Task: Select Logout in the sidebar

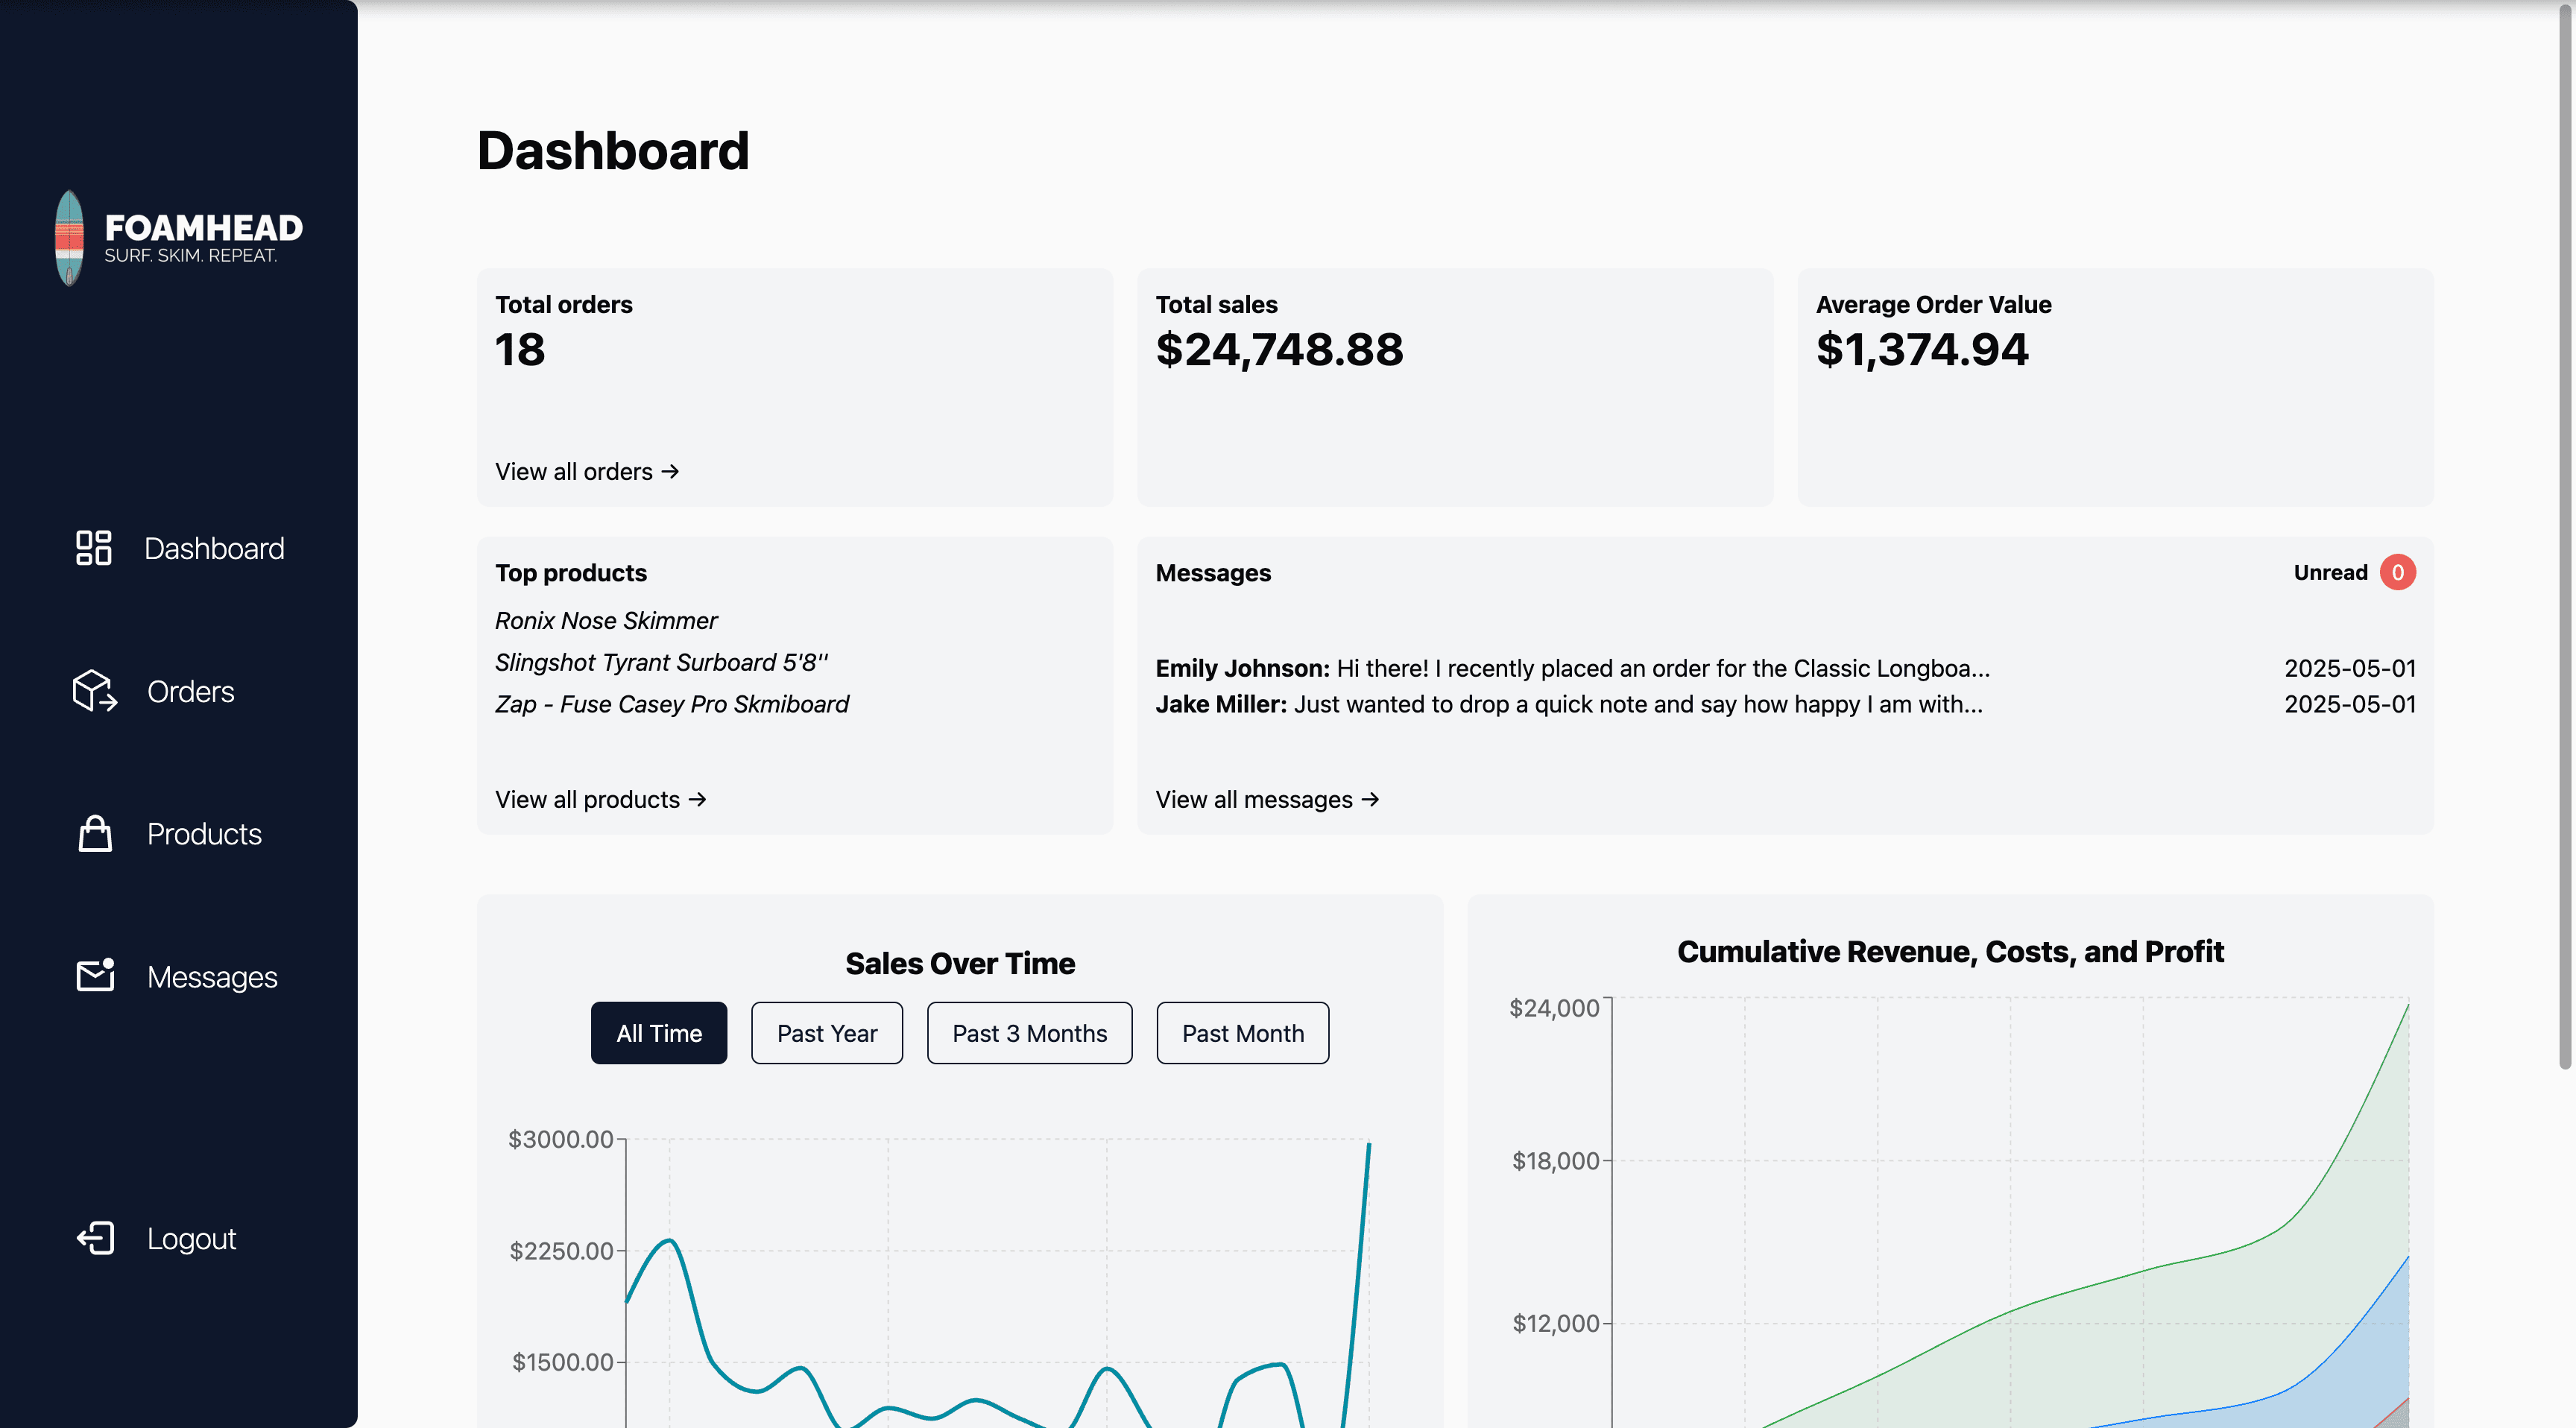Action: point(157,1238)
